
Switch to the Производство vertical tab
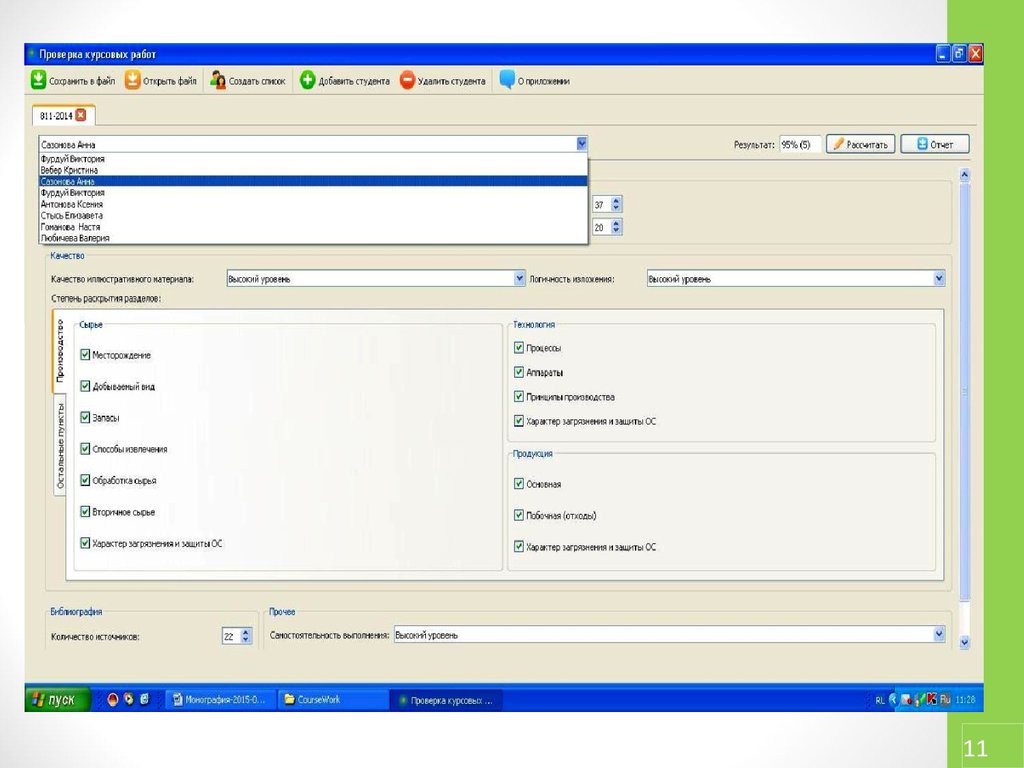pyautogui.click(x=60, y=351)
